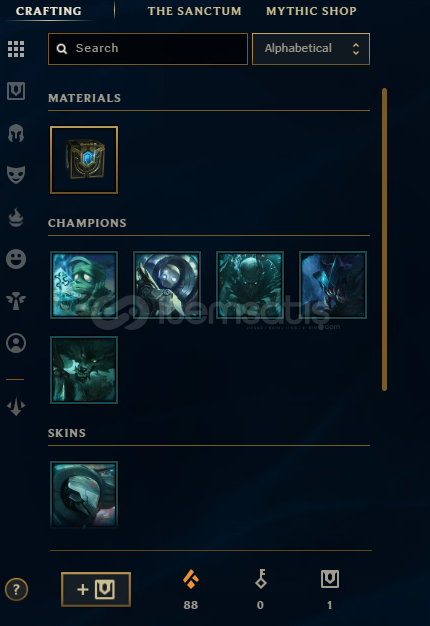Select the Crafting tab
This screenshot has width=430, height=626.
pyautogui.click(x=49, y=11)
